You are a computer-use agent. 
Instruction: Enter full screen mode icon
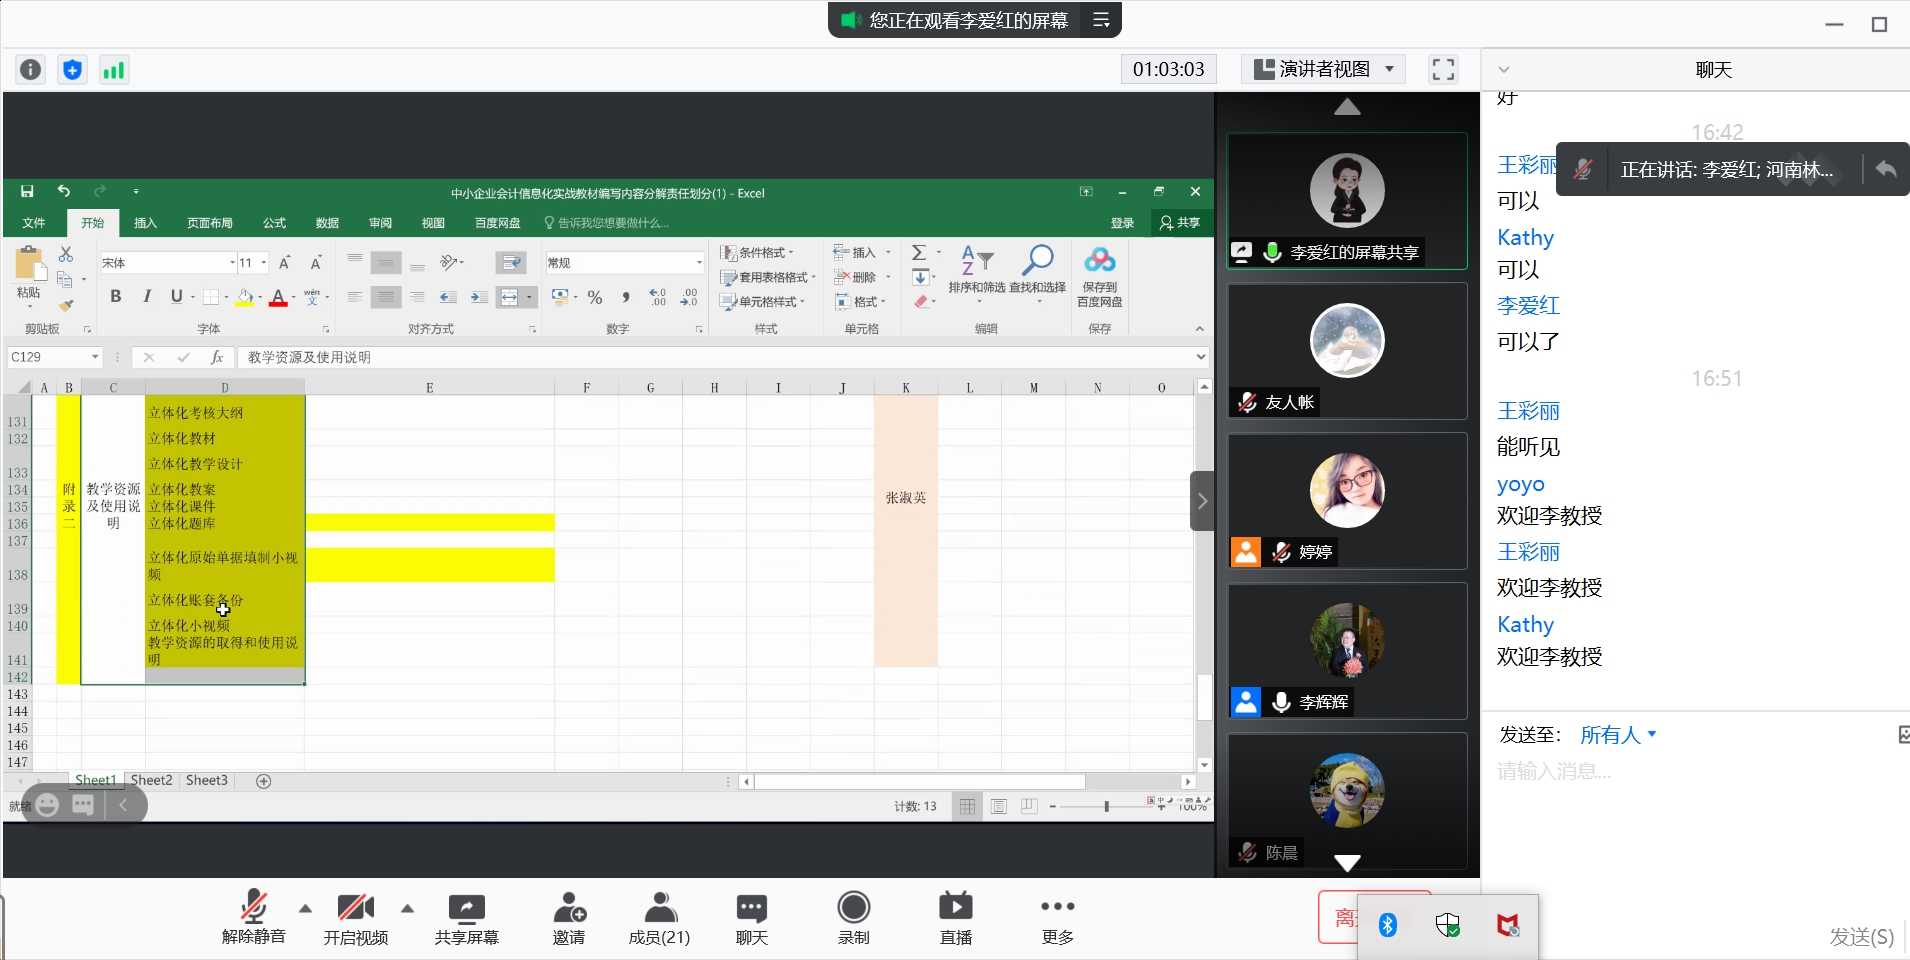point(1443,69)
